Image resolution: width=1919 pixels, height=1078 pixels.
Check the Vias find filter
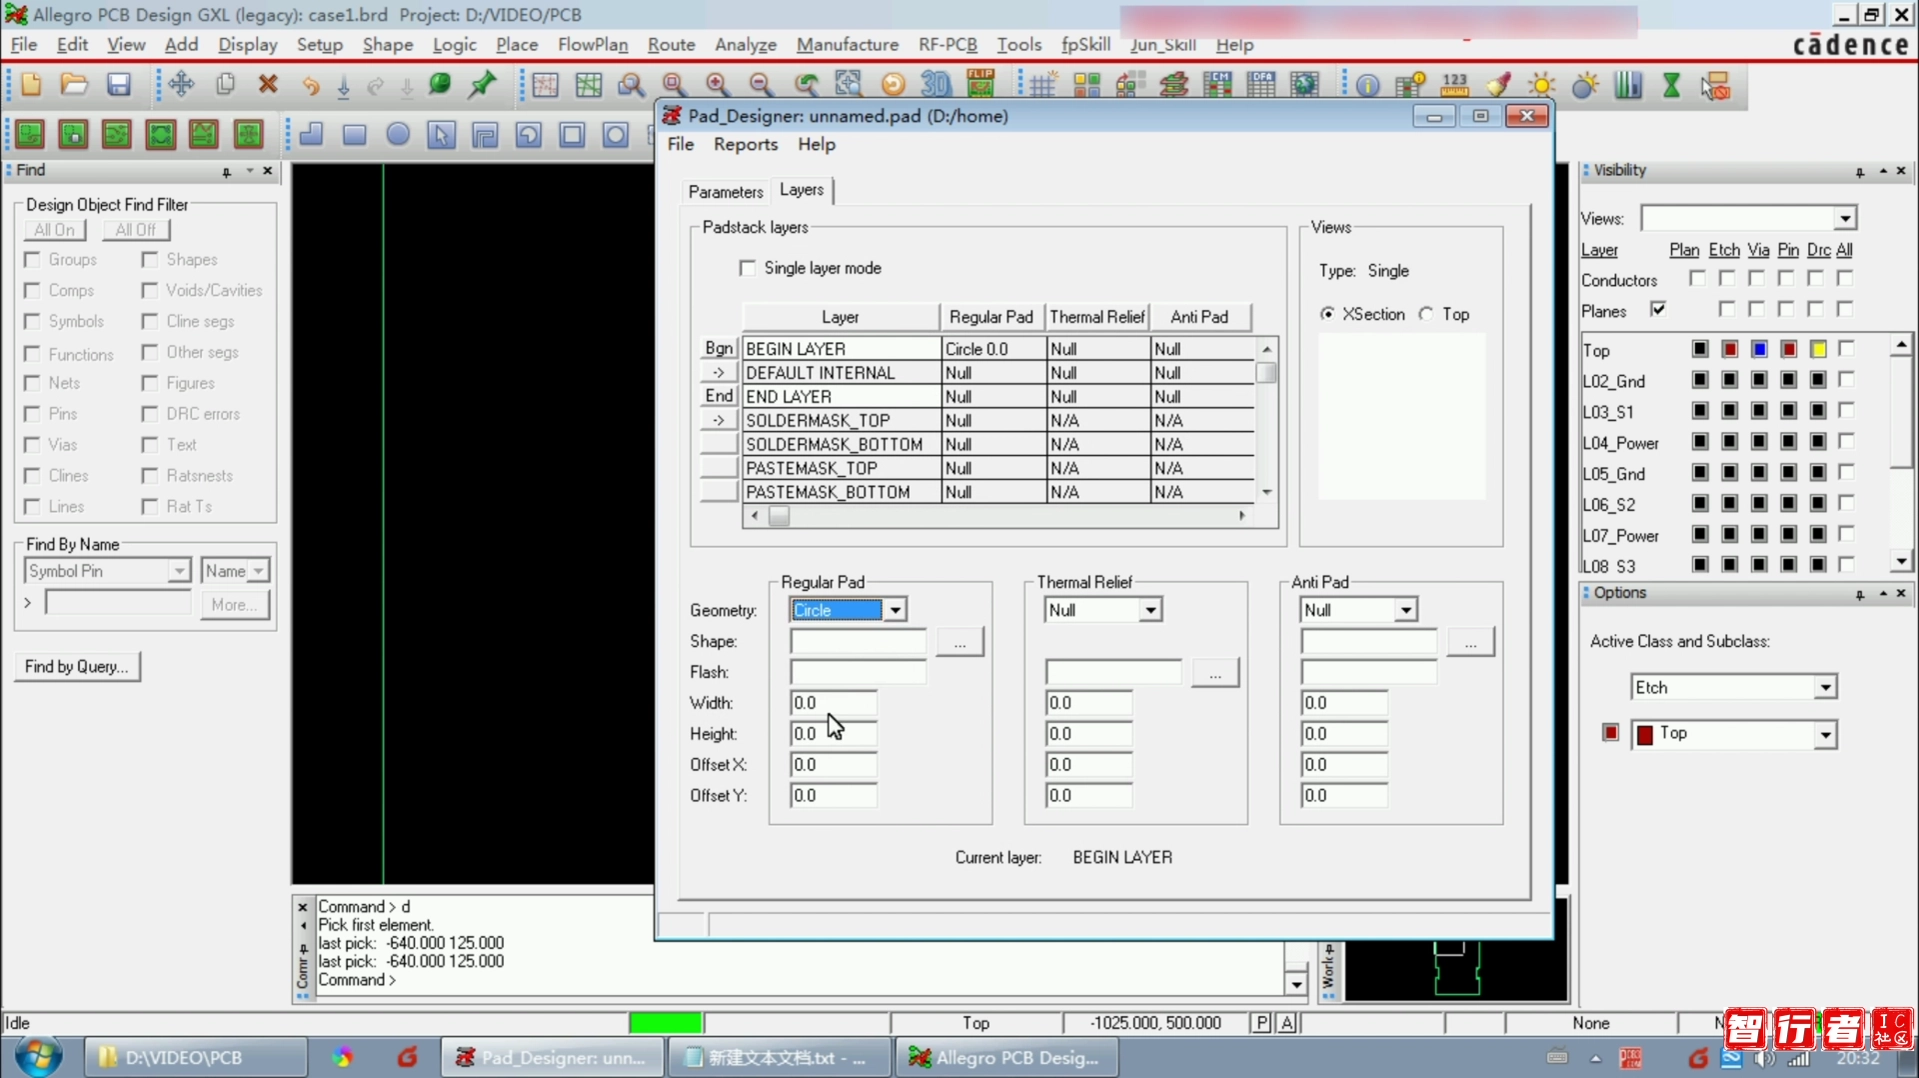32,445
